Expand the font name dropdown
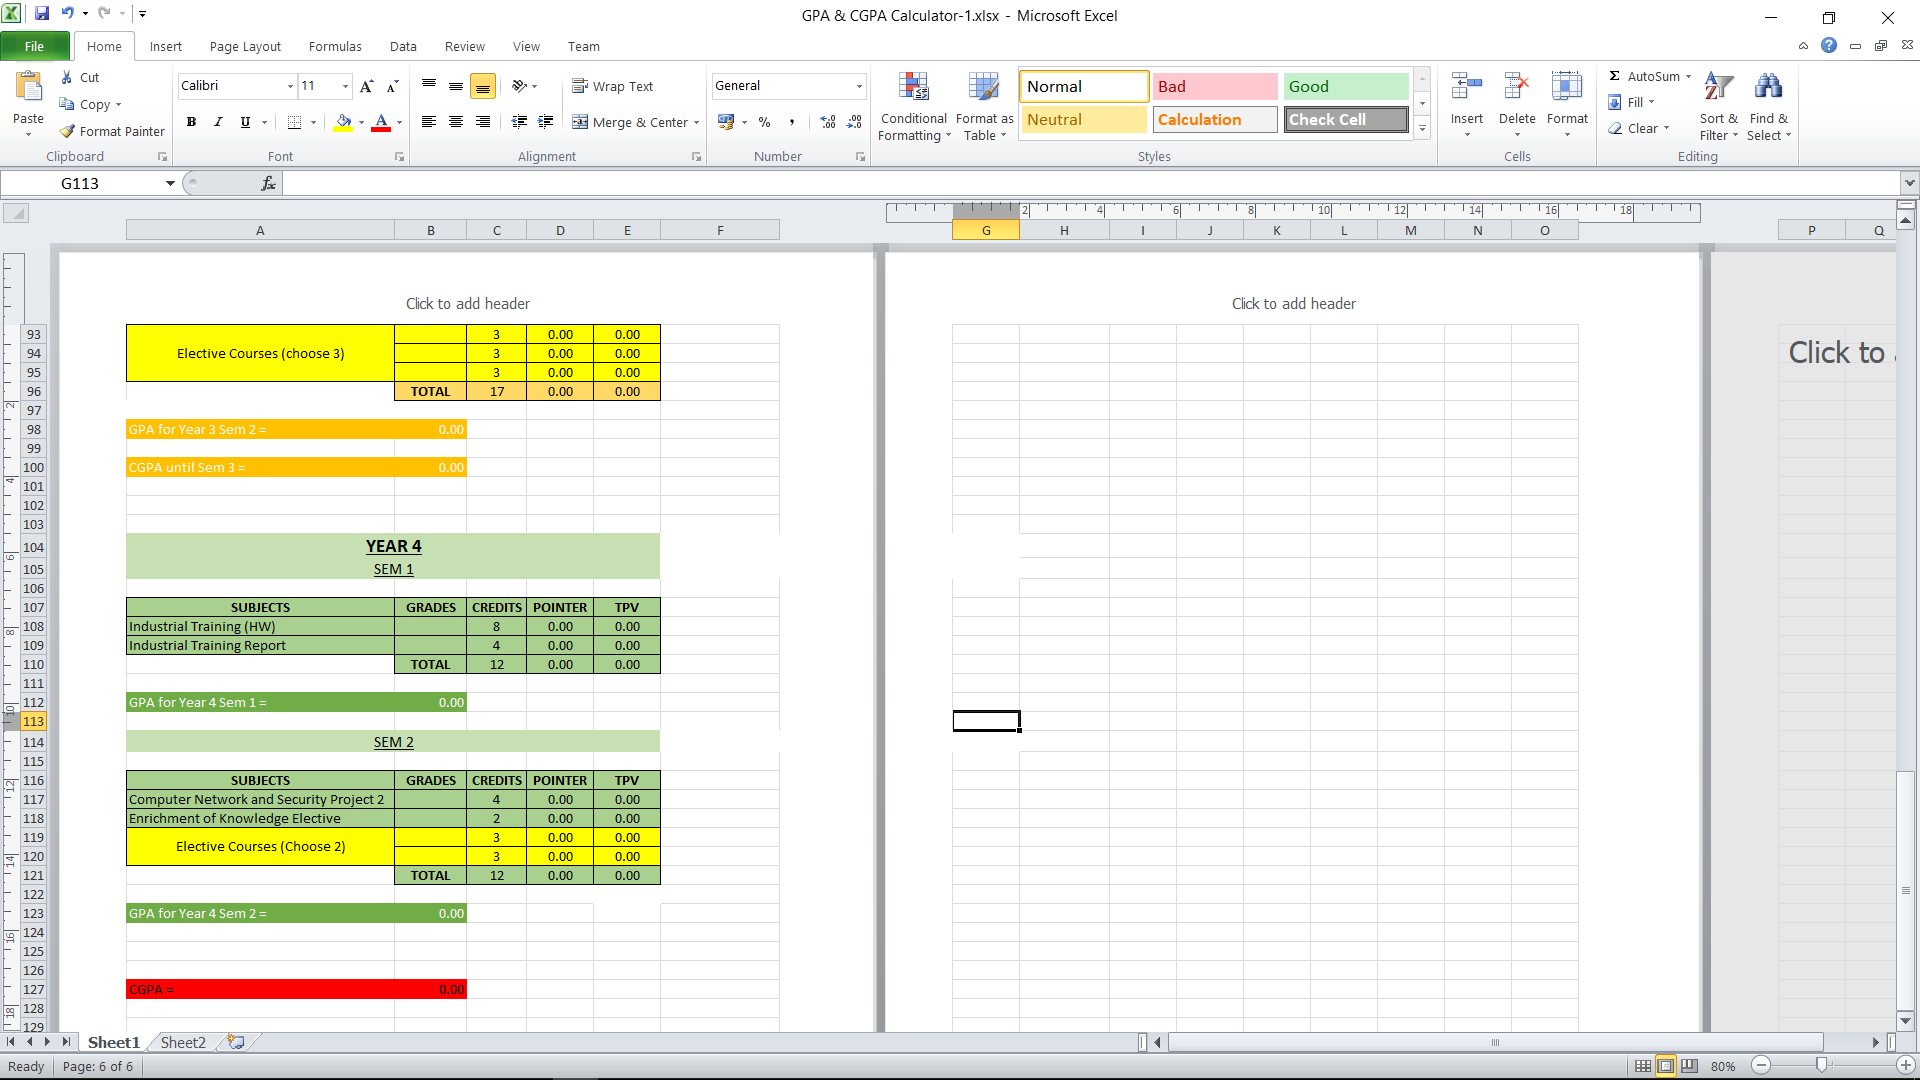Viewport: 1920px width, 1080px height. point(290,86)
